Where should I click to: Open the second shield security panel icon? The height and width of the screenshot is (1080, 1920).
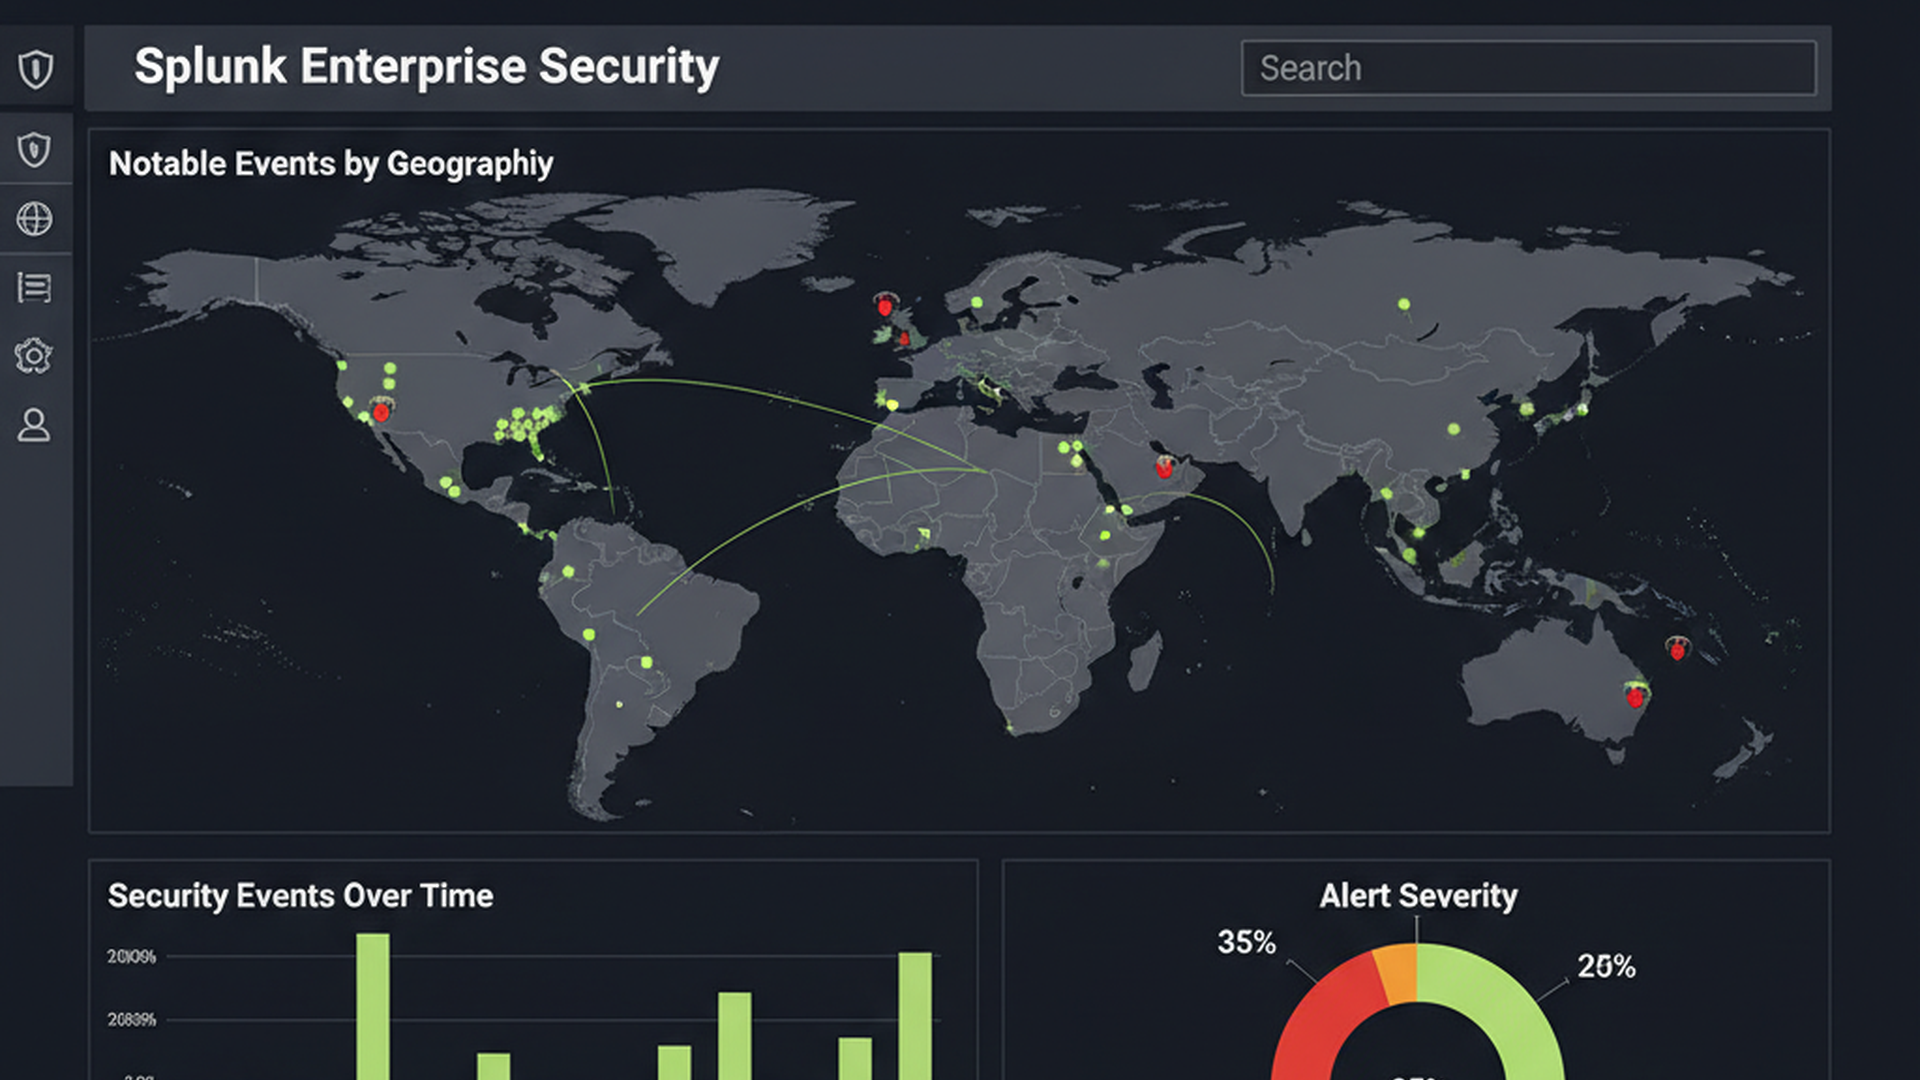click(34, 150)
